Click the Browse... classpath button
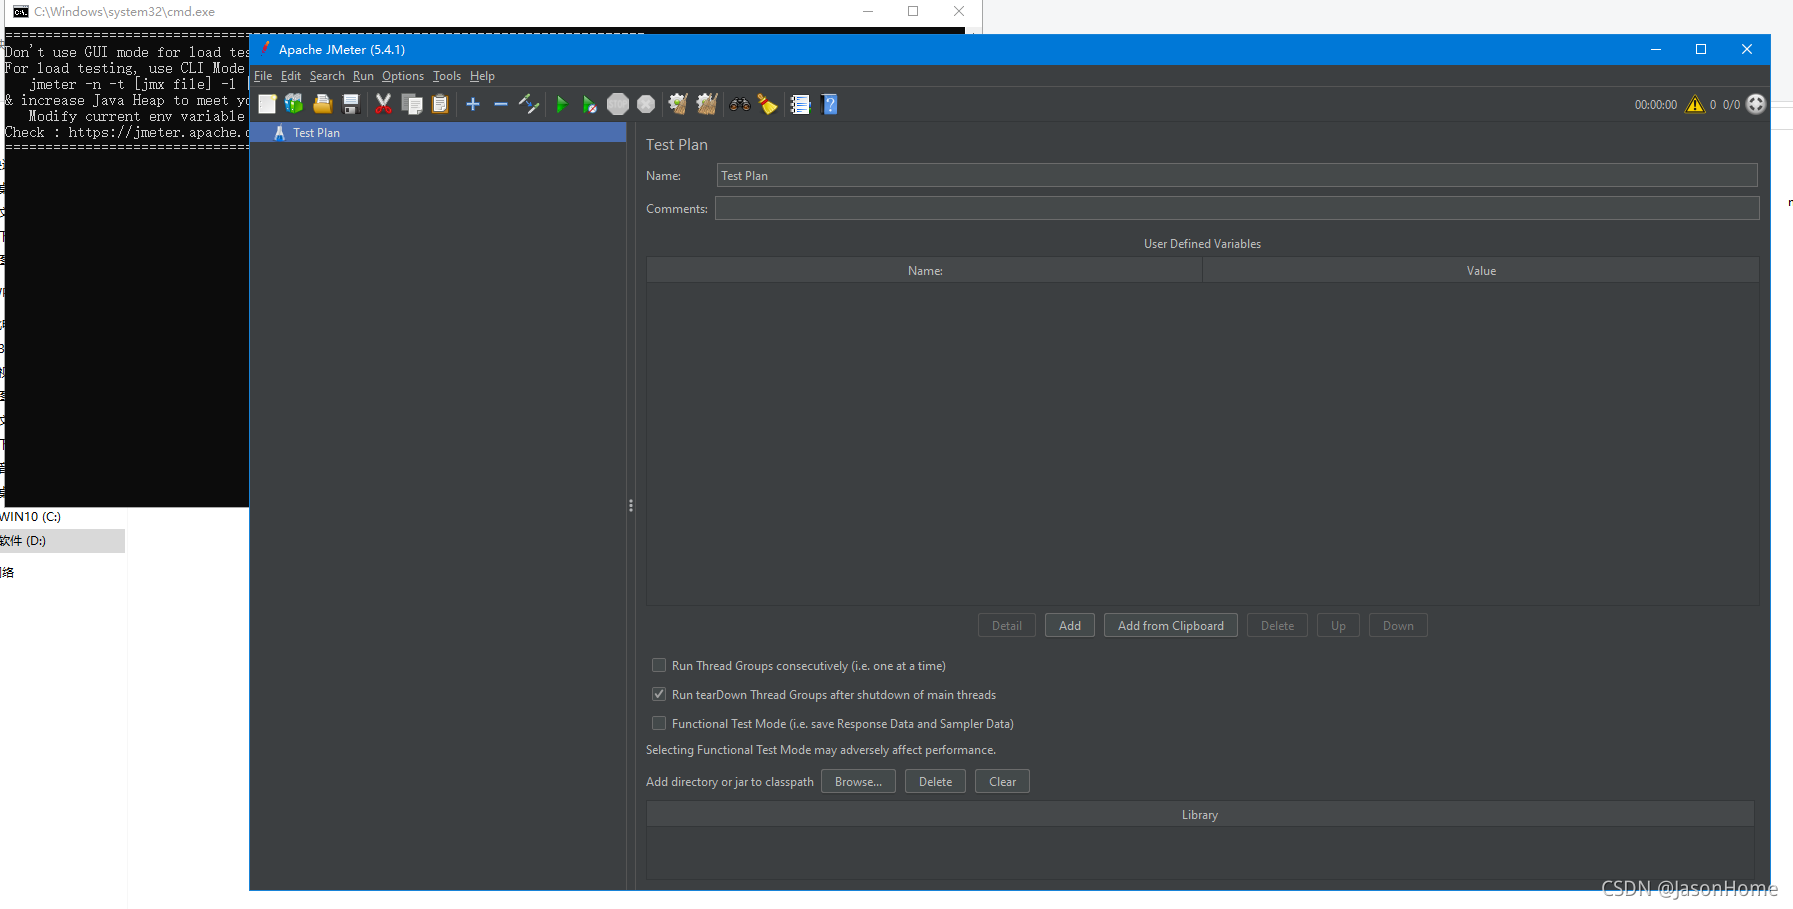Viewport: 1793px width, 909px height. (x=858, y=781)
